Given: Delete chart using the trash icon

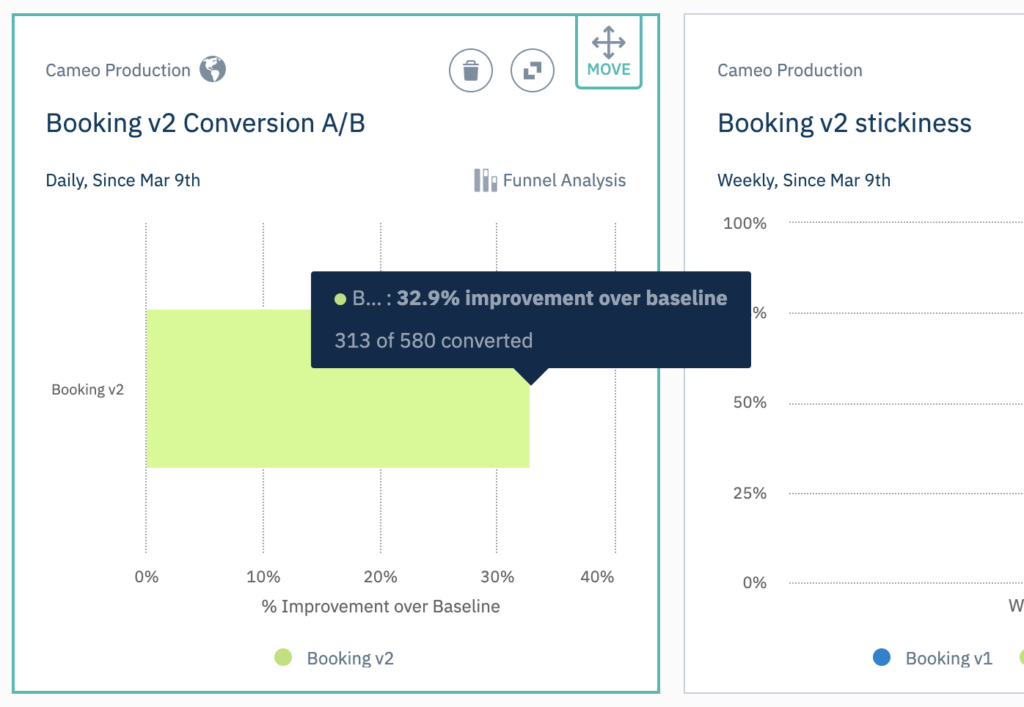Looking at the screenshot, I should point(471,71).
